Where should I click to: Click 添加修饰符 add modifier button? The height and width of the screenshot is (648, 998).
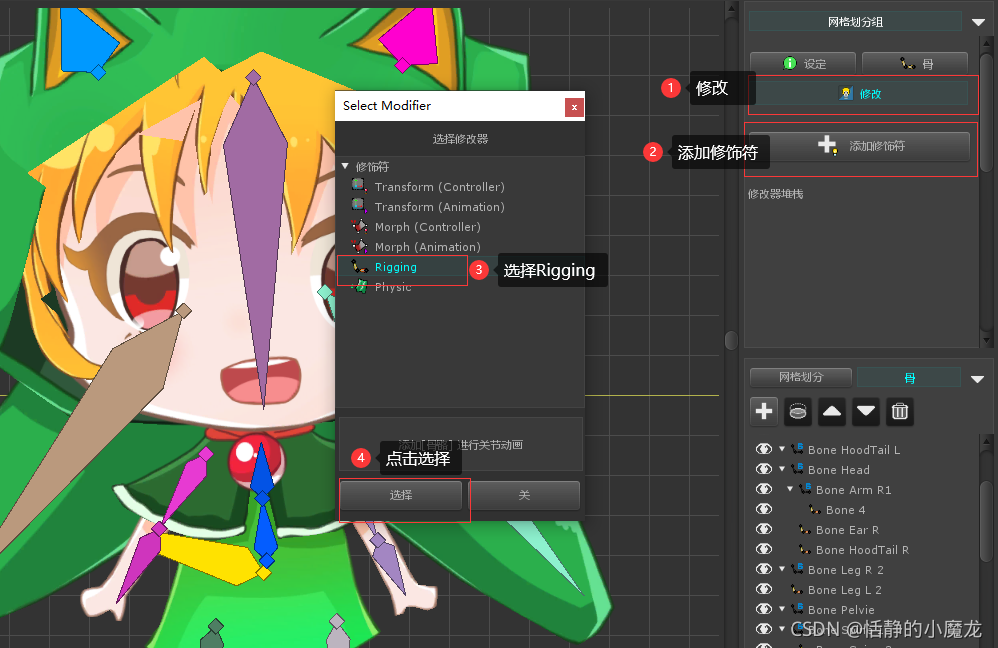[x=860, y=146]
